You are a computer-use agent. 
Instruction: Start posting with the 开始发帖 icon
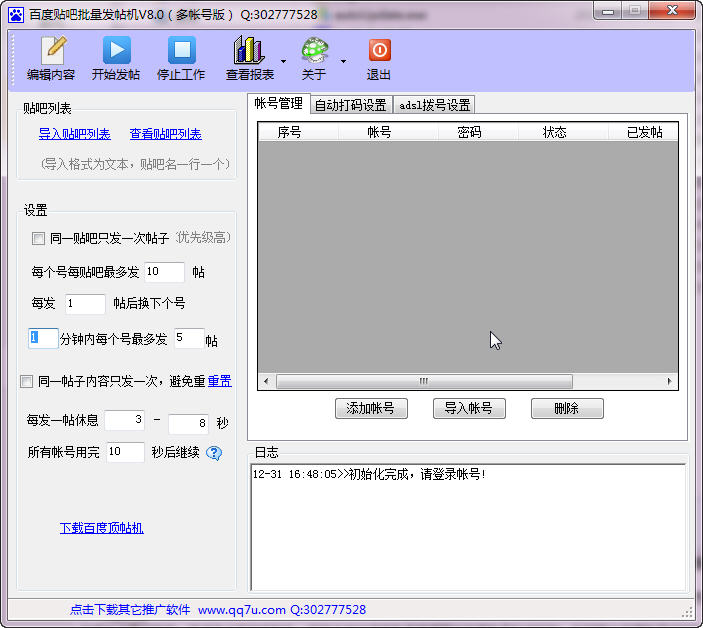pyautogui.click(x=116, y=51)
